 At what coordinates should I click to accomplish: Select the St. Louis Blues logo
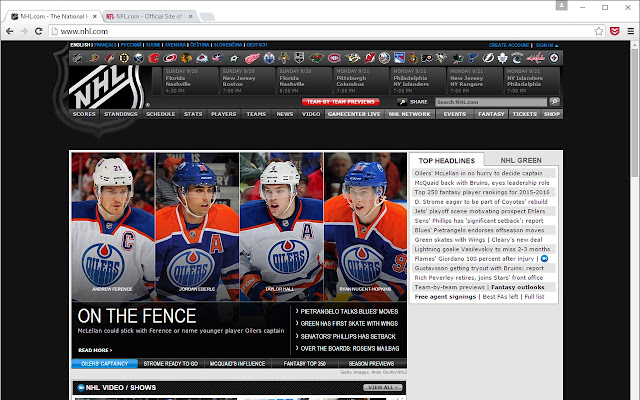pos(473,58)
